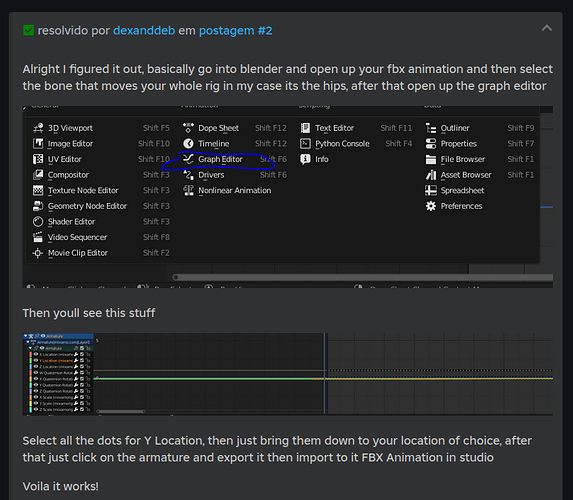
Task: Click the Dope Sheet icon
Action: click(x=188, y=128)
